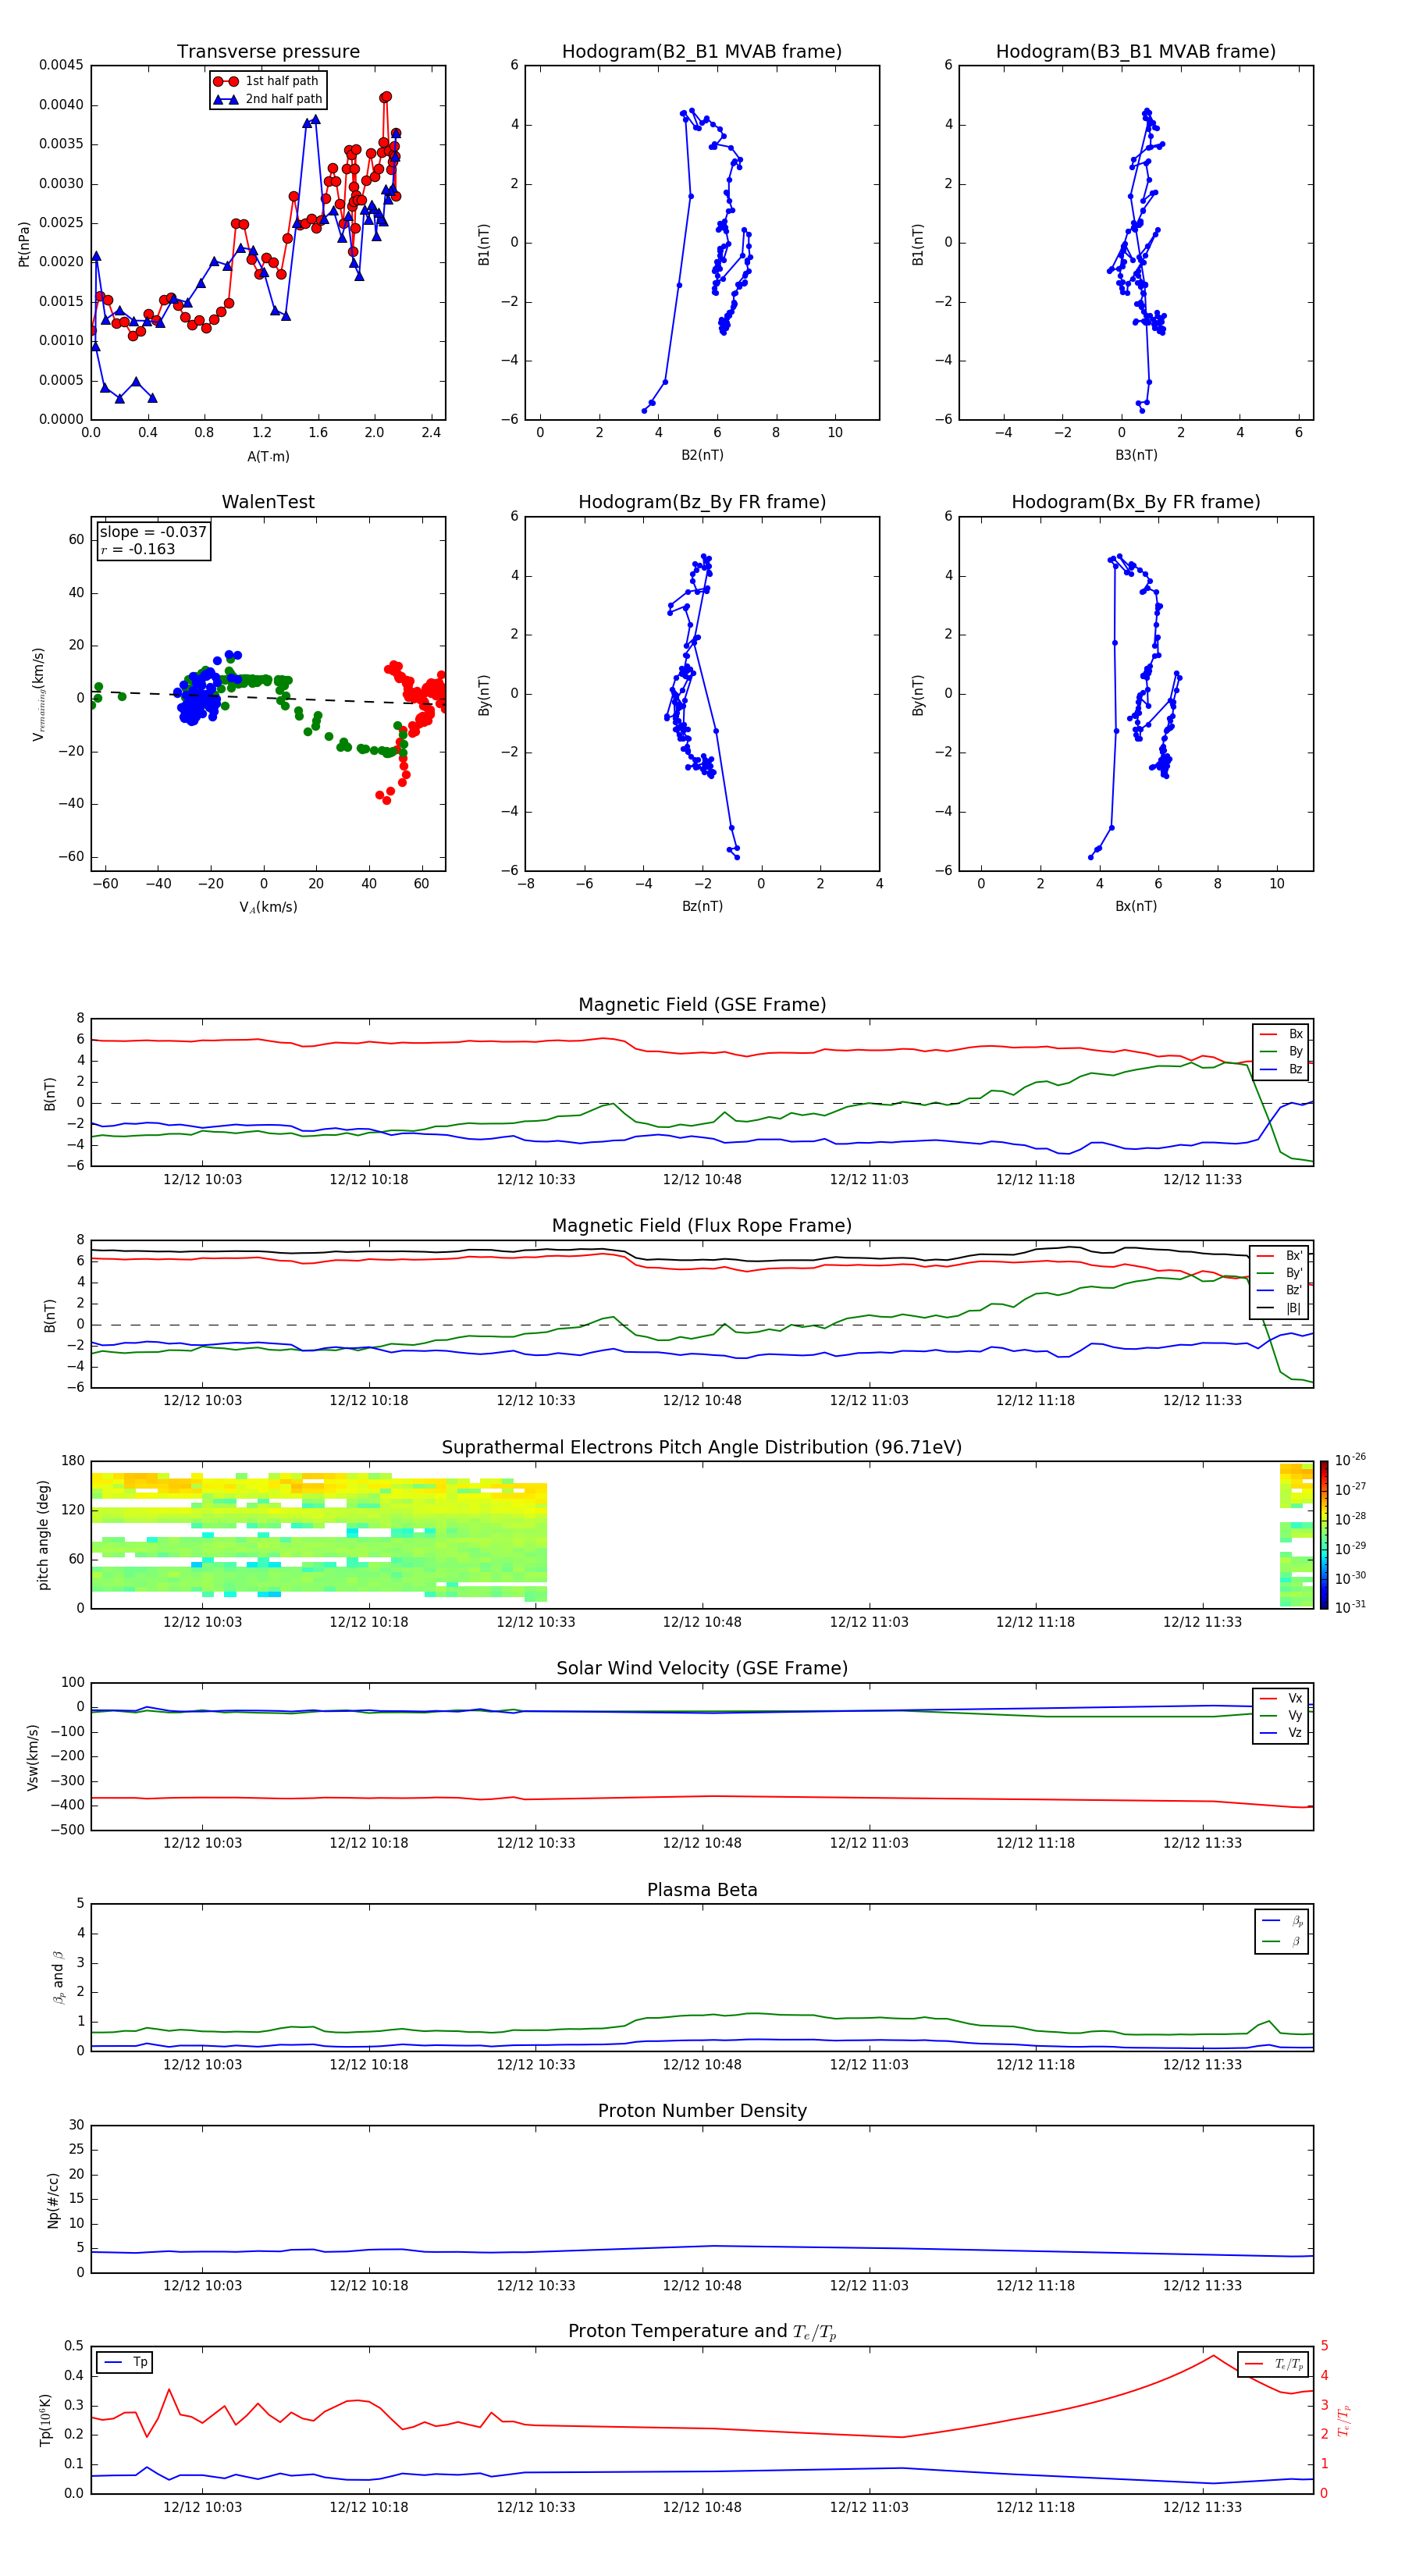
Task: Select the green By legend entry in GSE panel
Action: pos(1281,1051)
